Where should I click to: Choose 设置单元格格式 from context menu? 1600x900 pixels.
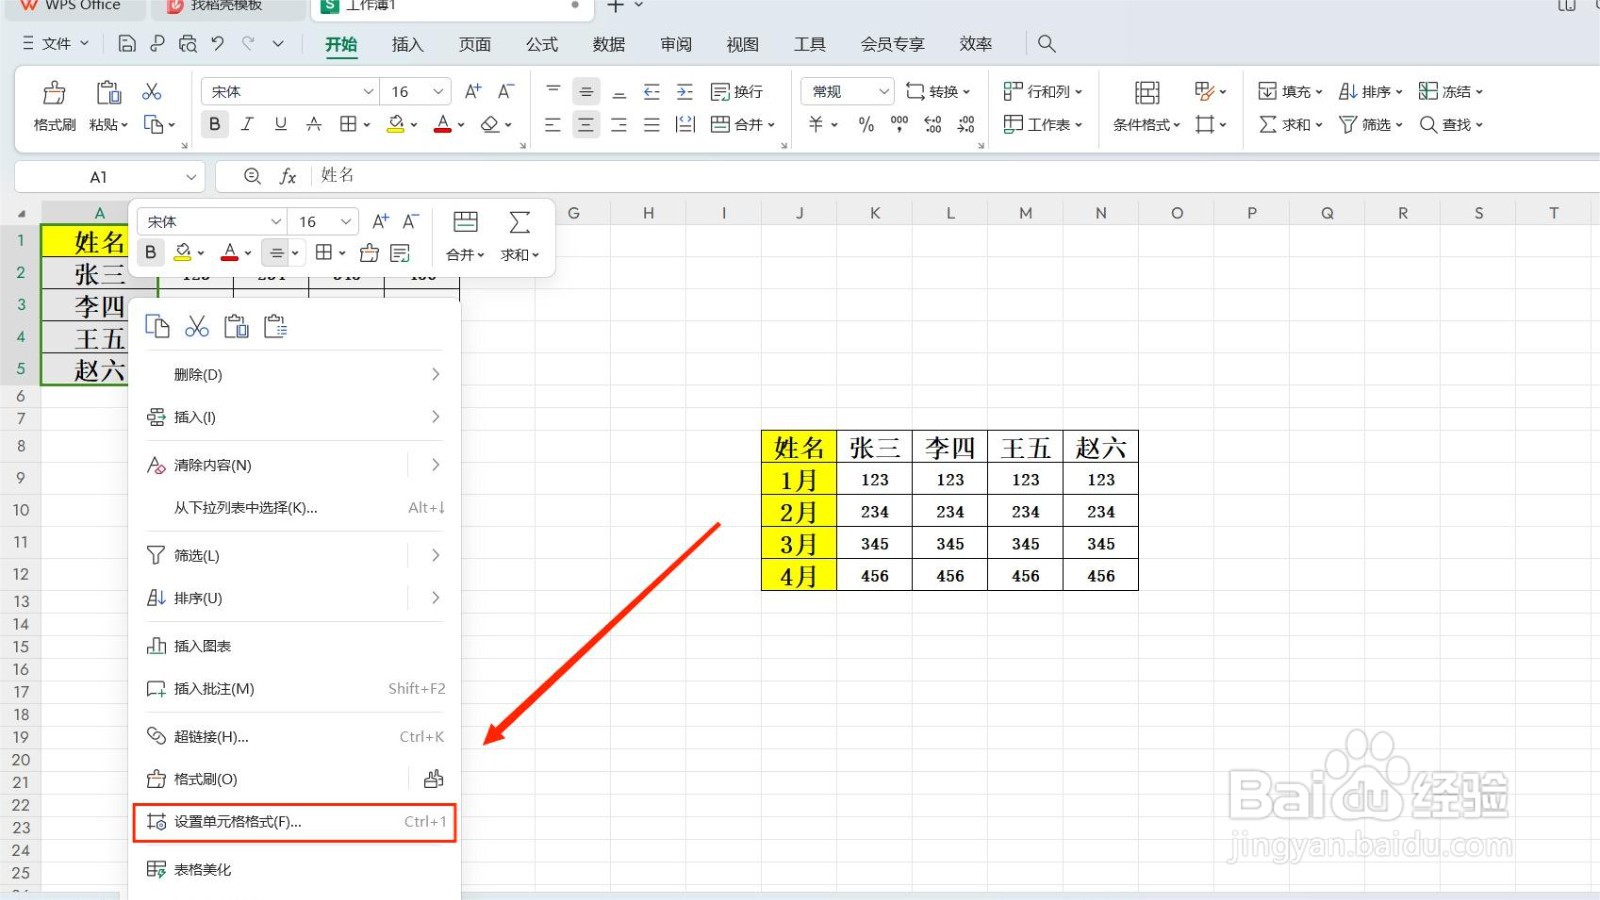pos(250,822)
